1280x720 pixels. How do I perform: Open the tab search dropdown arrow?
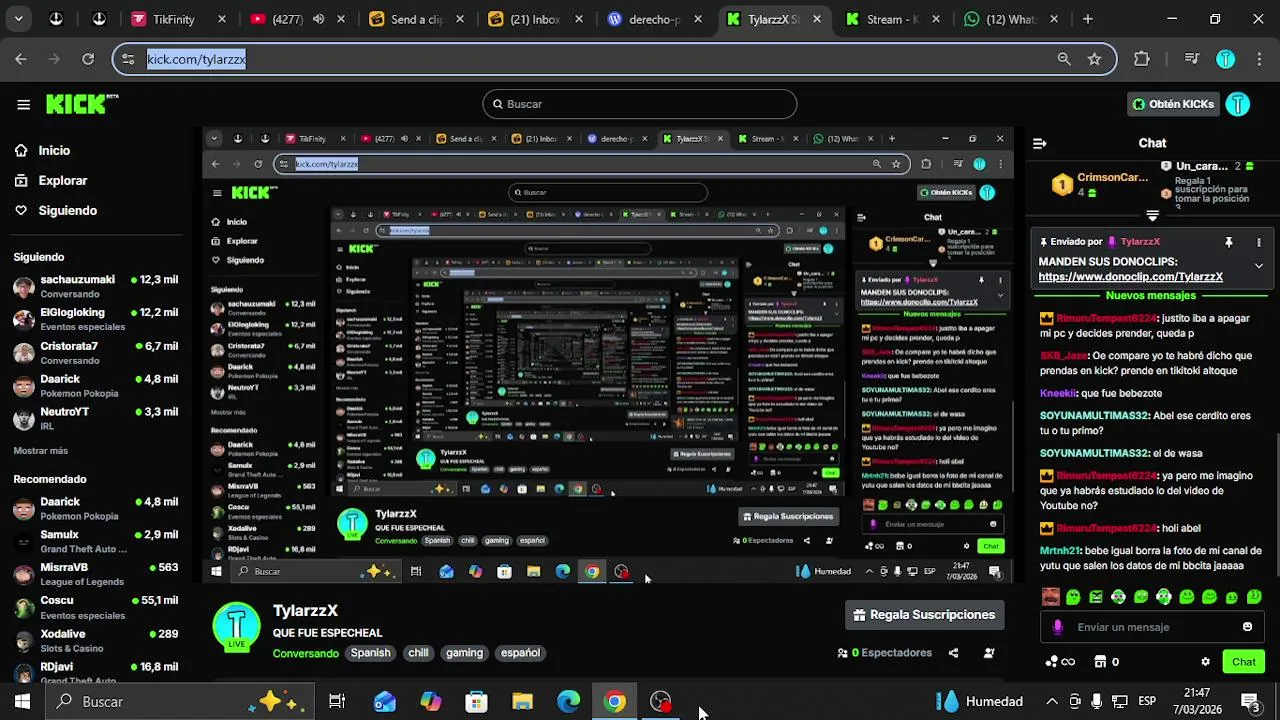coord(18,19)
